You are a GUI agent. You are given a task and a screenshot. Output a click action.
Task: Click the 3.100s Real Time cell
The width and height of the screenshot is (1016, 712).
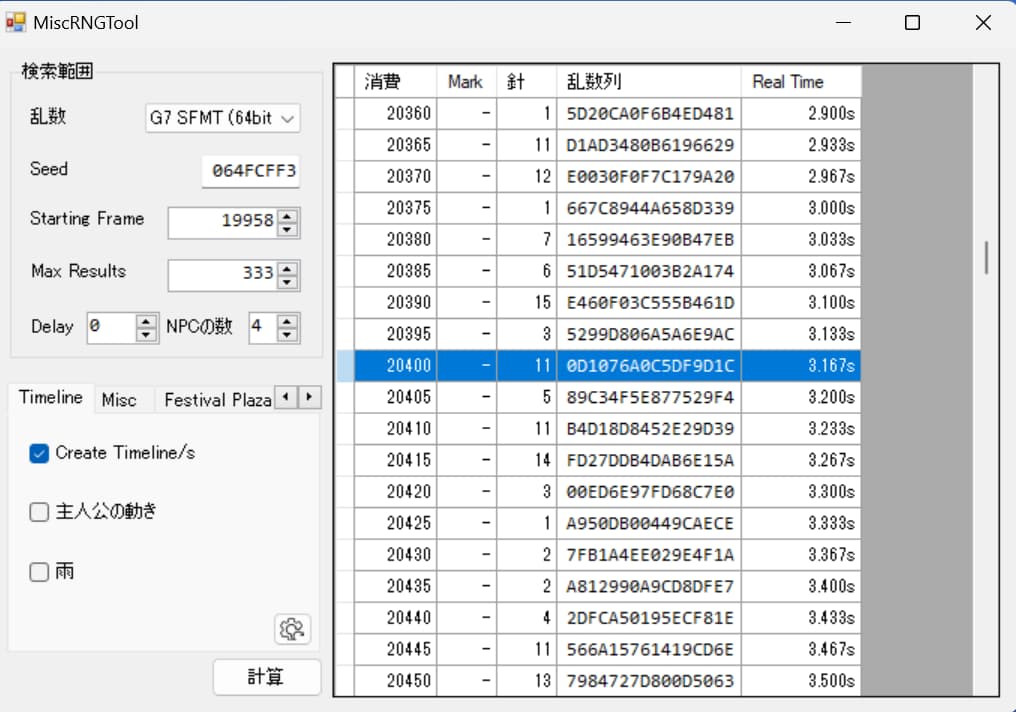click(x=801, y=303)
